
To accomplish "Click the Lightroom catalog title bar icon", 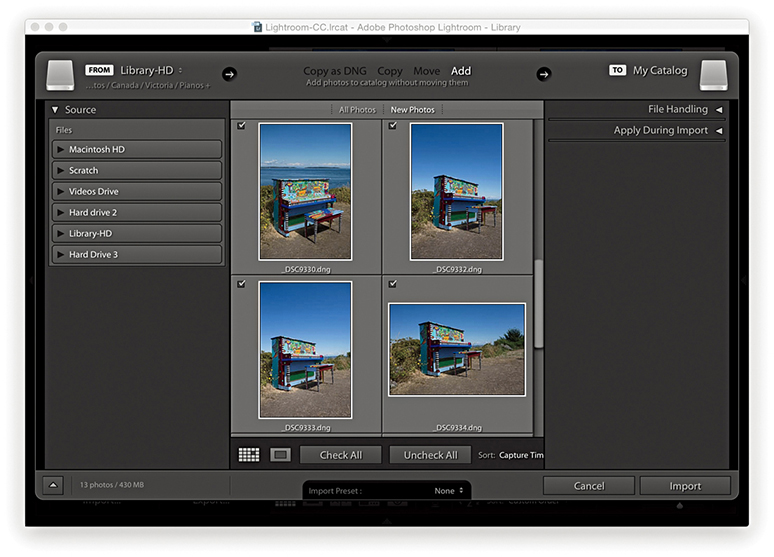I will 257,27.
